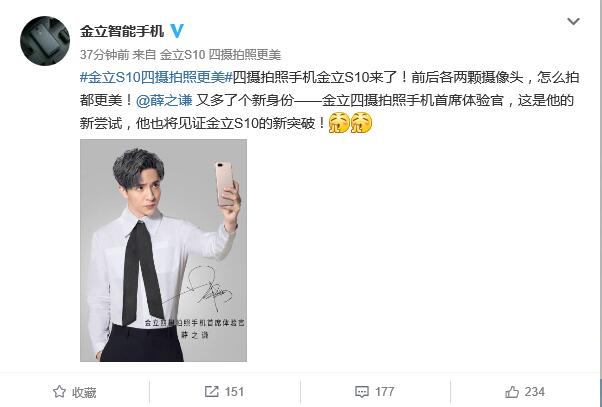The image size is (602, 407).
Task: Click the comment speech bubble icon
Action: pos(362,392)
